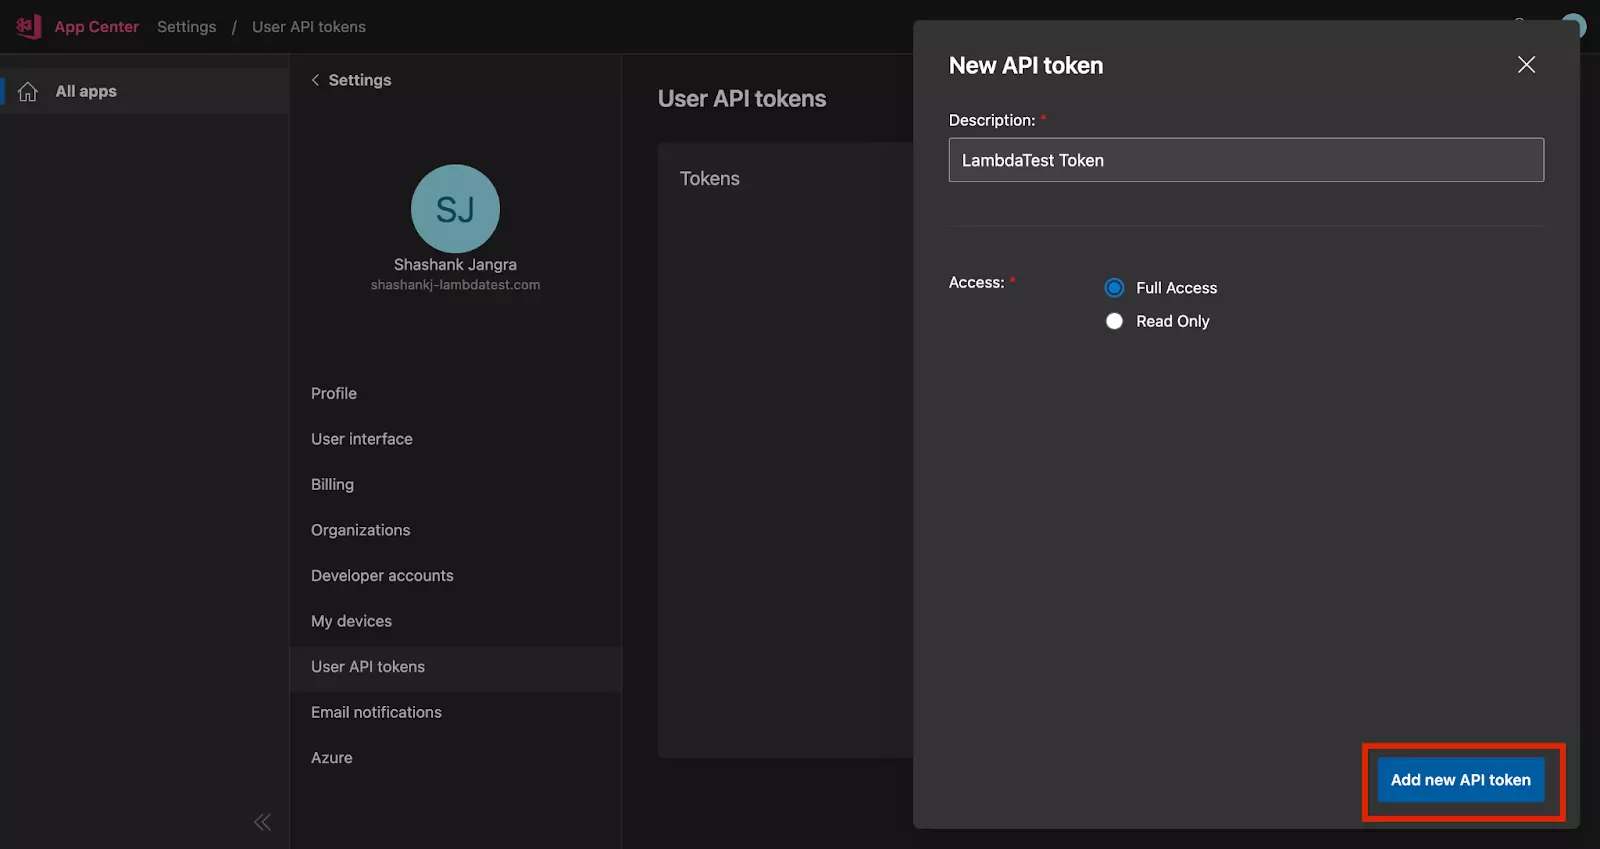
Task: Navigate to Developer accounts
Action: click(382, 576)
